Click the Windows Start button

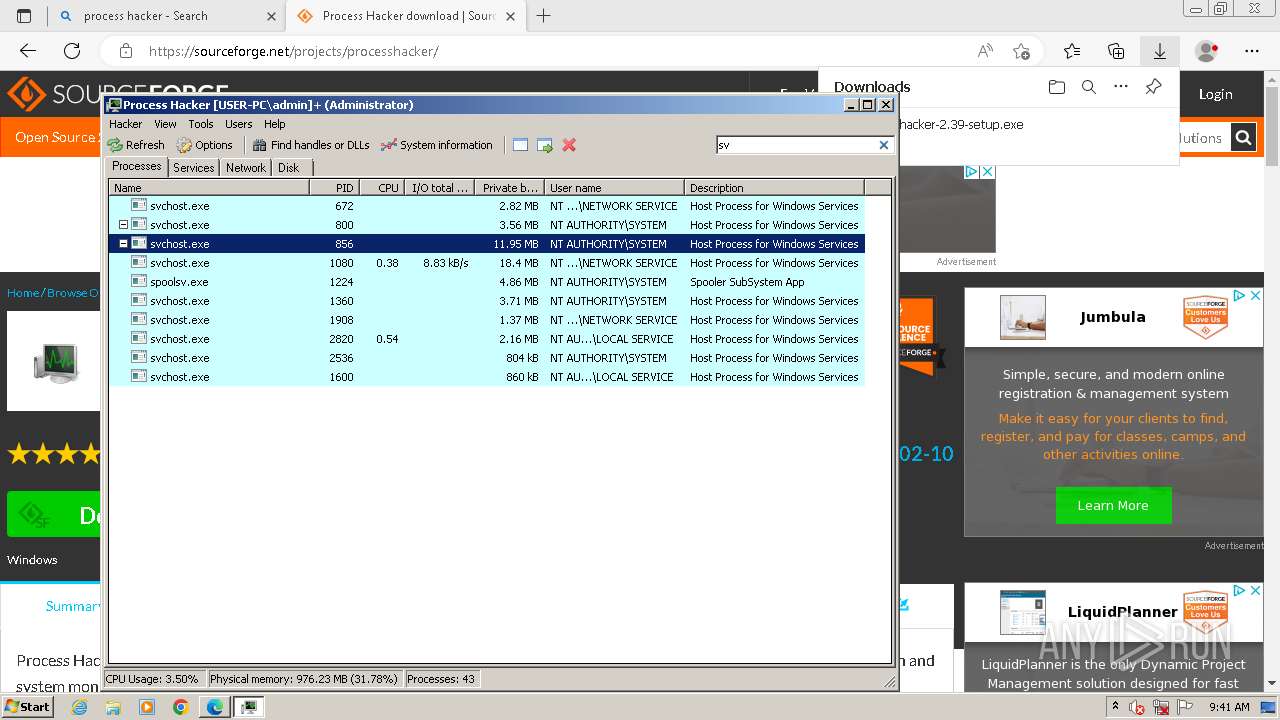[x=28, y=706]
